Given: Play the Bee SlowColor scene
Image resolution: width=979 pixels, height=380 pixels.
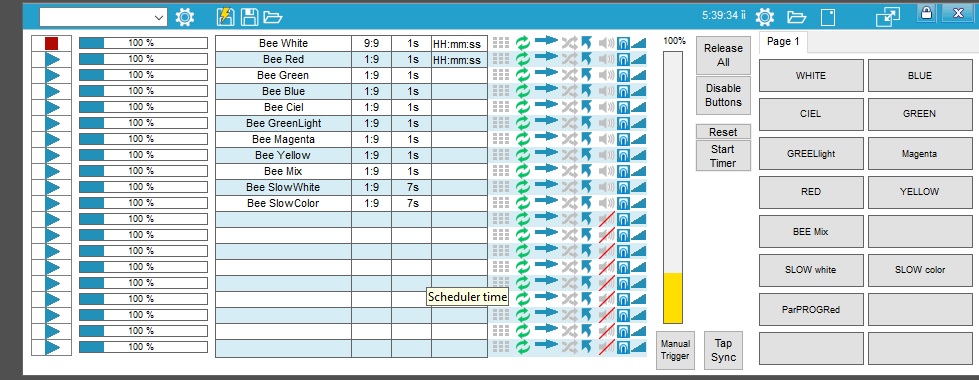Looking at the screenshot, I should [52, 203].
